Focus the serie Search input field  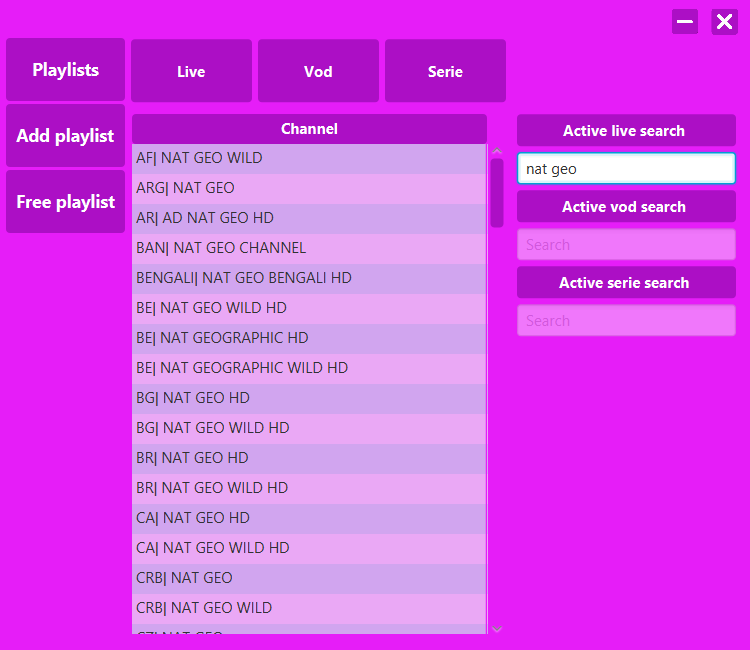(626, 320)
